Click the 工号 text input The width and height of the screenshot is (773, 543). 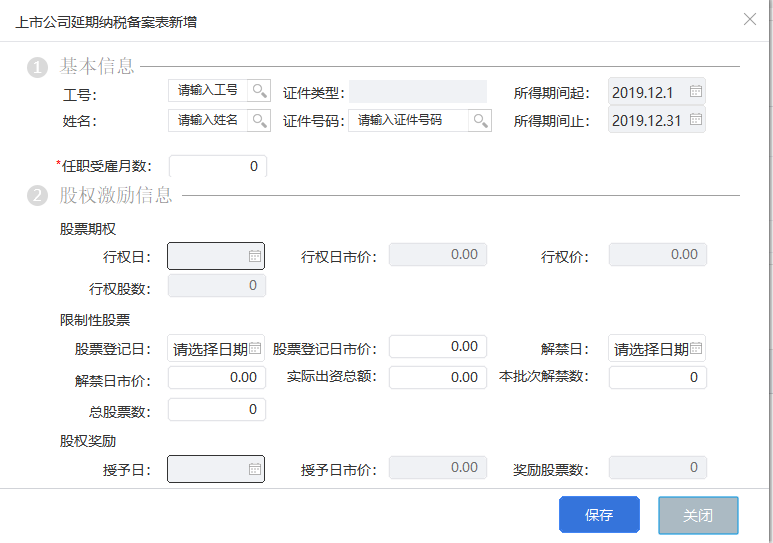(208, 91)
